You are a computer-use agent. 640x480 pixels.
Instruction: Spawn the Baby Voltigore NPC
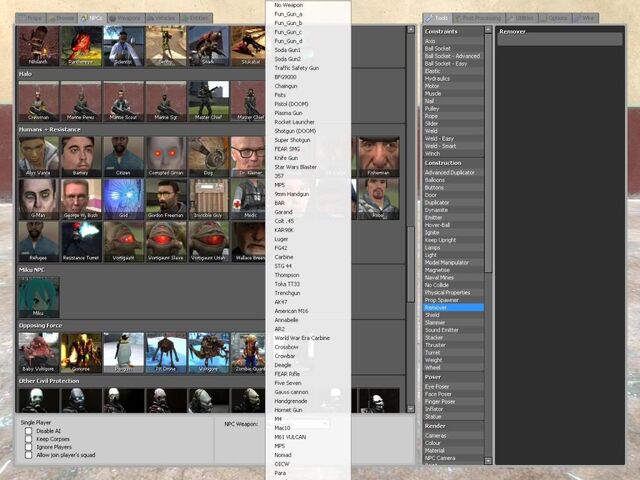point(38,352)
